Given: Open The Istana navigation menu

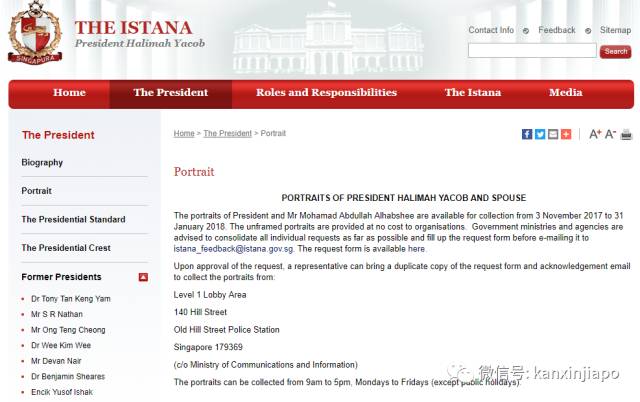Looking at the screenshot, I should click(x=473, y=93).
